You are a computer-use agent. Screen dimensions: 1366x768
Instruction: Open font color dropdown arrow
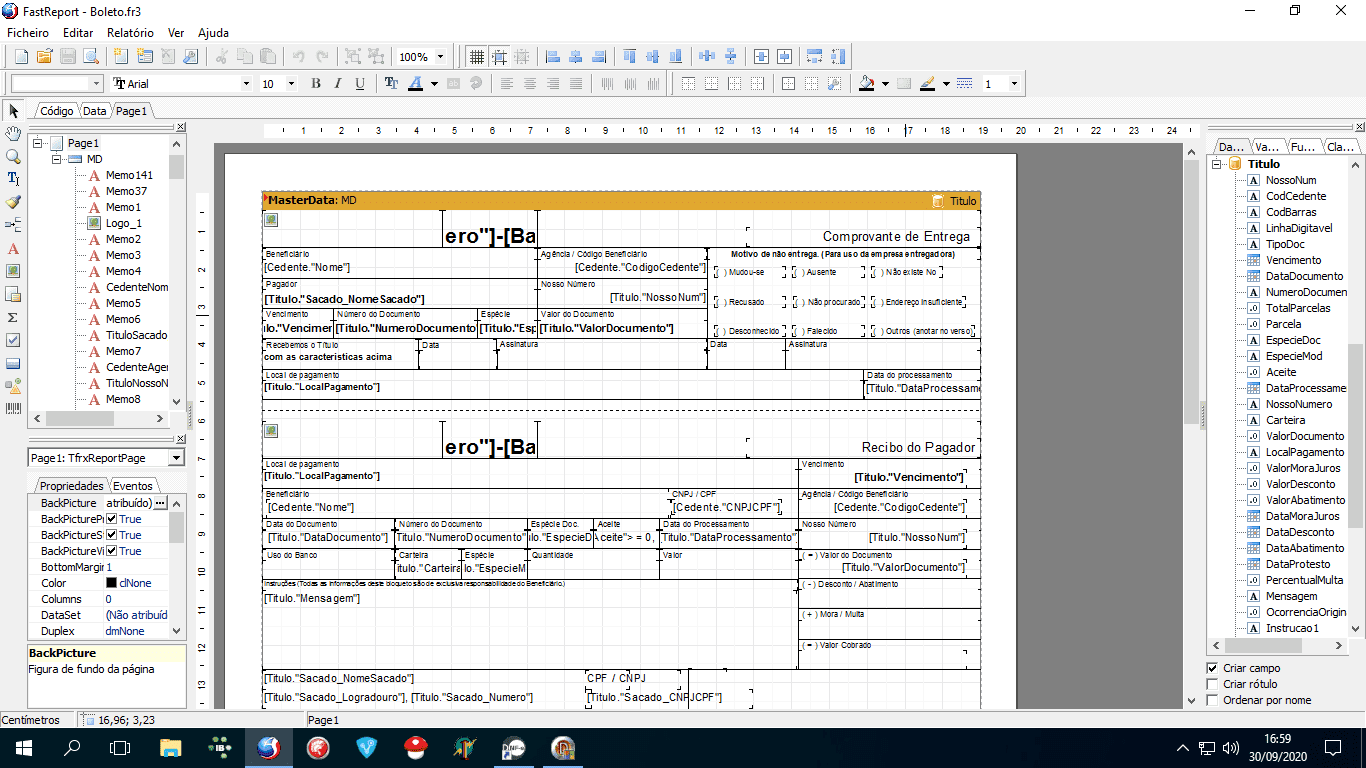point(435,84)
